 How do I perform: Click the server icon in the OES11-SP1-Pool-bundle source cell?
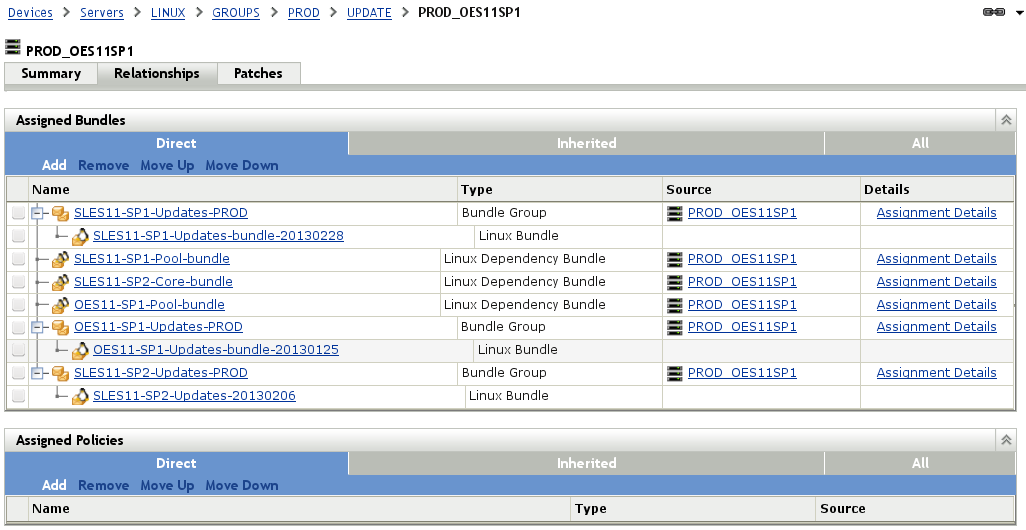click(x=675, y=305)
